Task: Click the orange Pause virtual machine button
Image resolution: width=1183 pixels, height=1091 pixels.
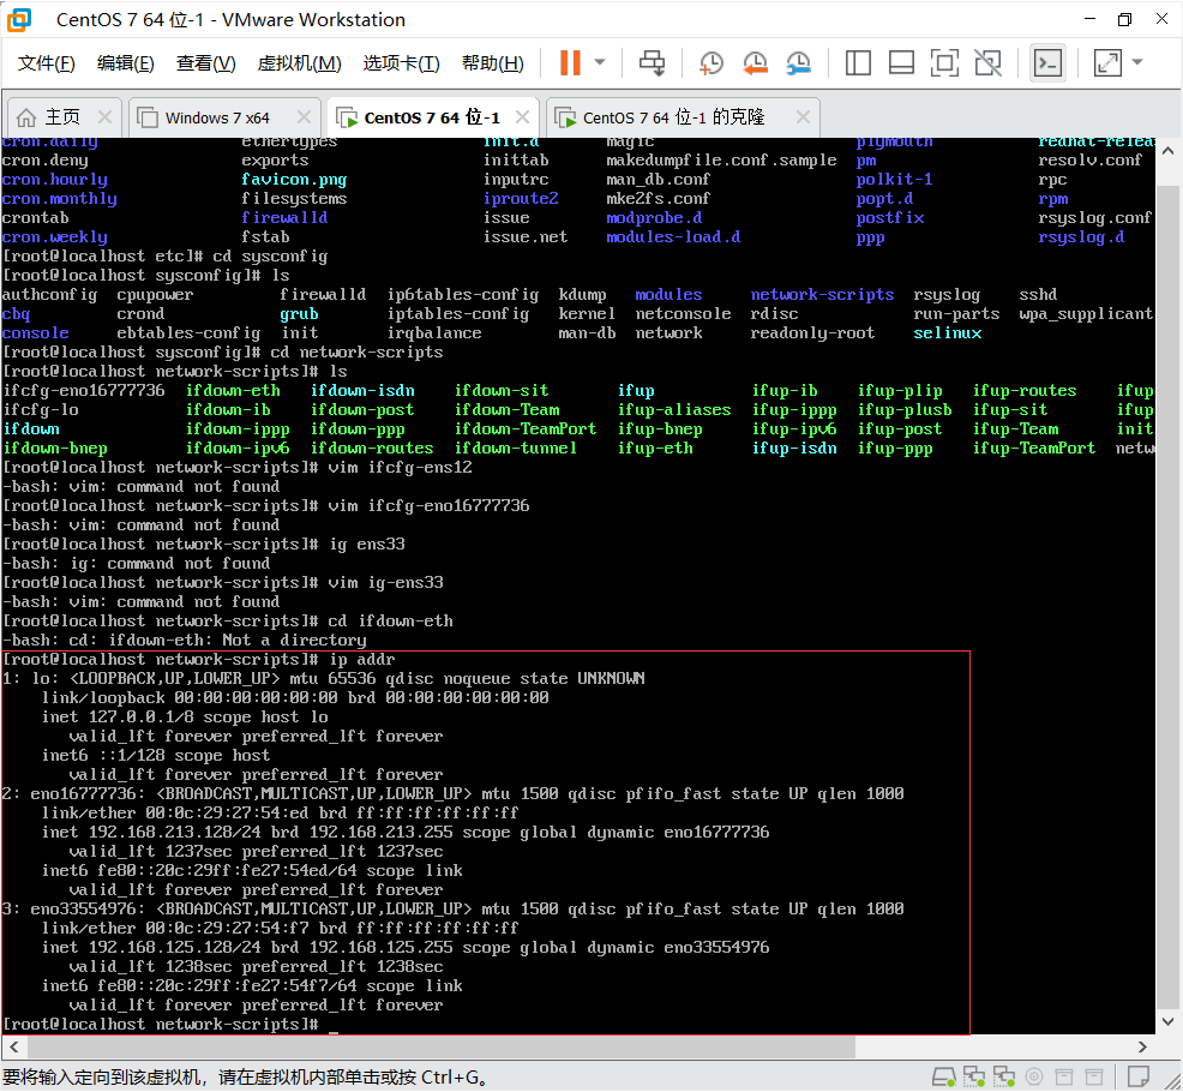Action: pyautogui.click(x=570, y=63)
